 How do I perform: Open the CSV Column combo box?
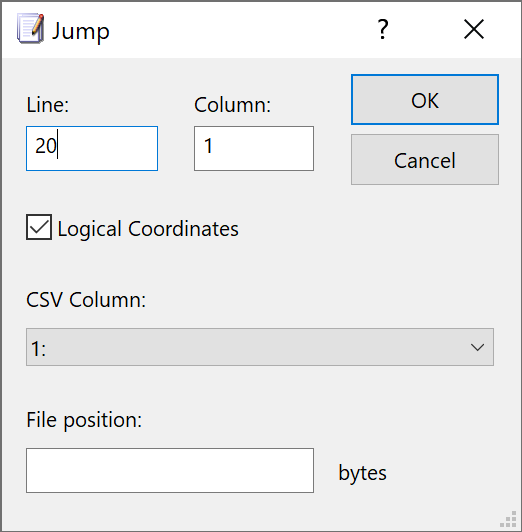[260, 347]
